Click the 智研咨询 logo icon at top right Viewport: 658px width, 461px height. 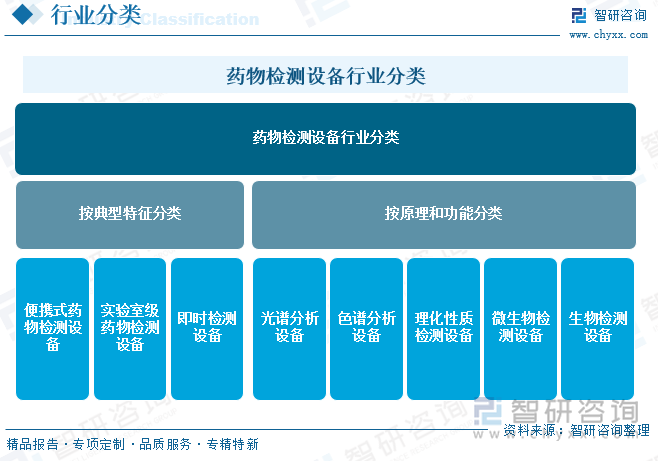(x=579, y=16)
